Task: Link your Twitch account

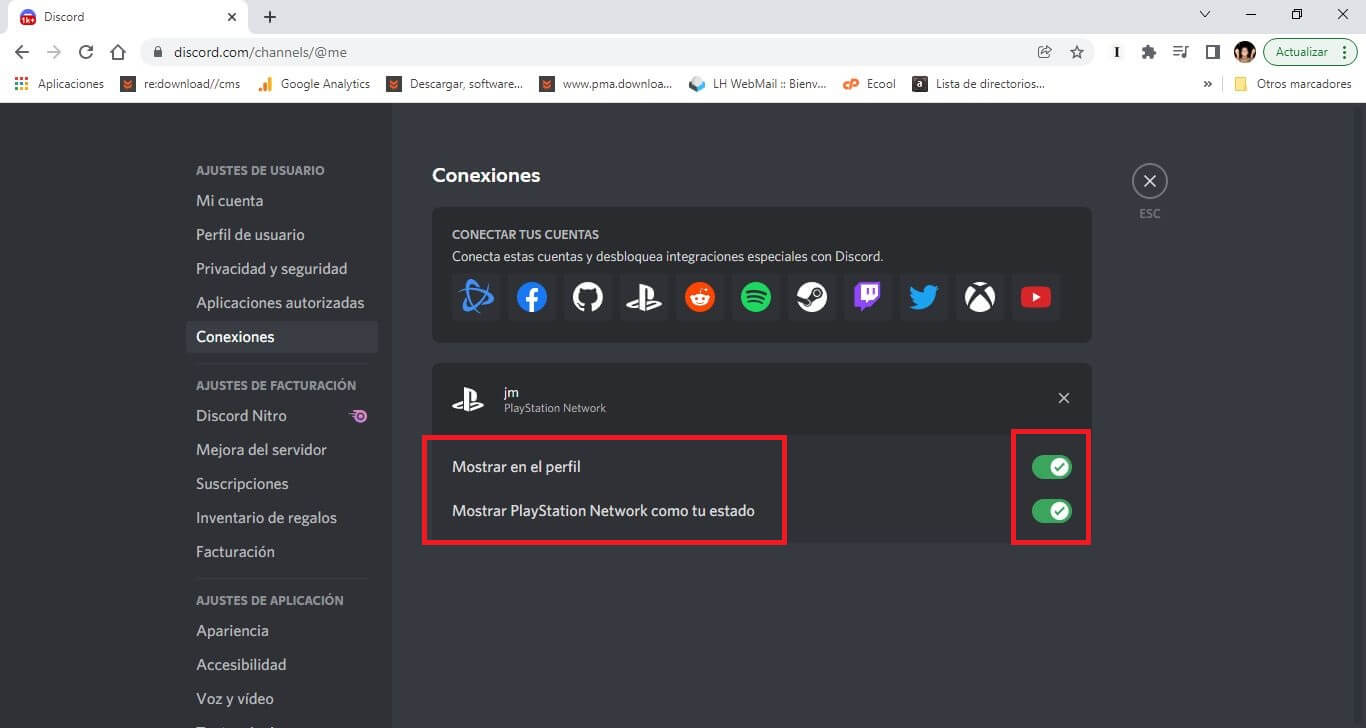Action: coord(868,297)
